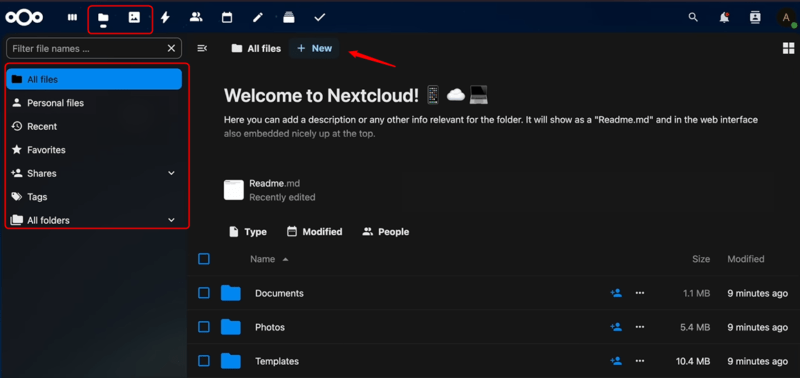The image size is (800, 378).
Task: Open the Photos app icon
Action: (134, 17)
